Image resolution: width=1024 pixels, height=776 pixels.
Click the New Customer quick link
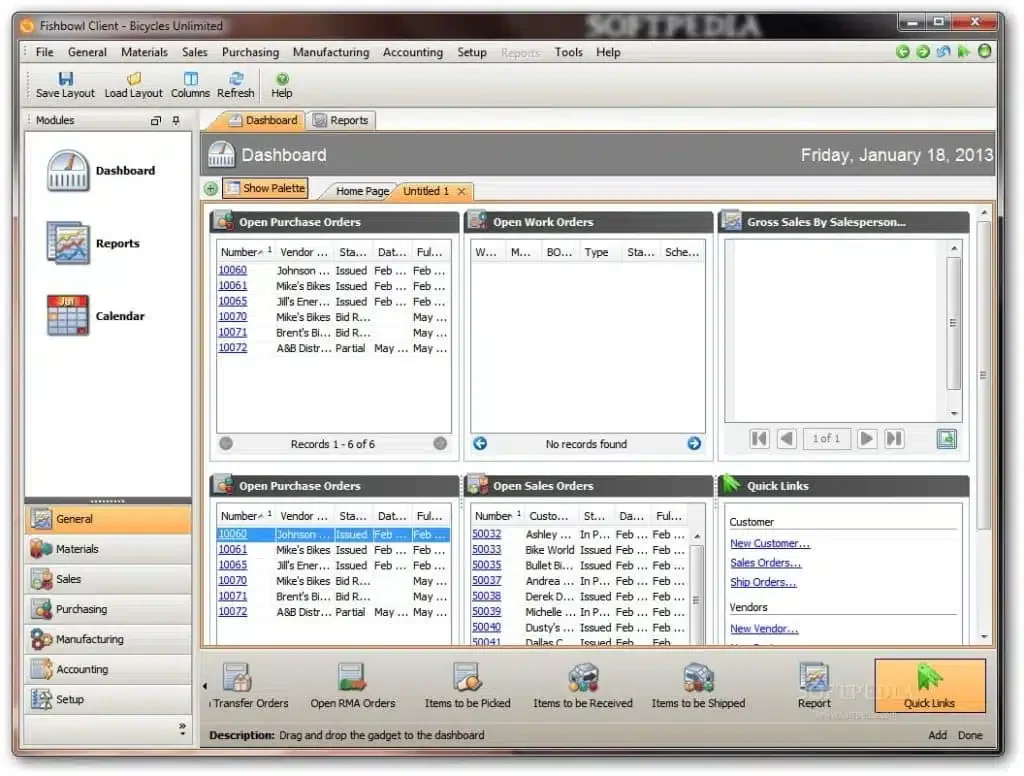[770, 543]
